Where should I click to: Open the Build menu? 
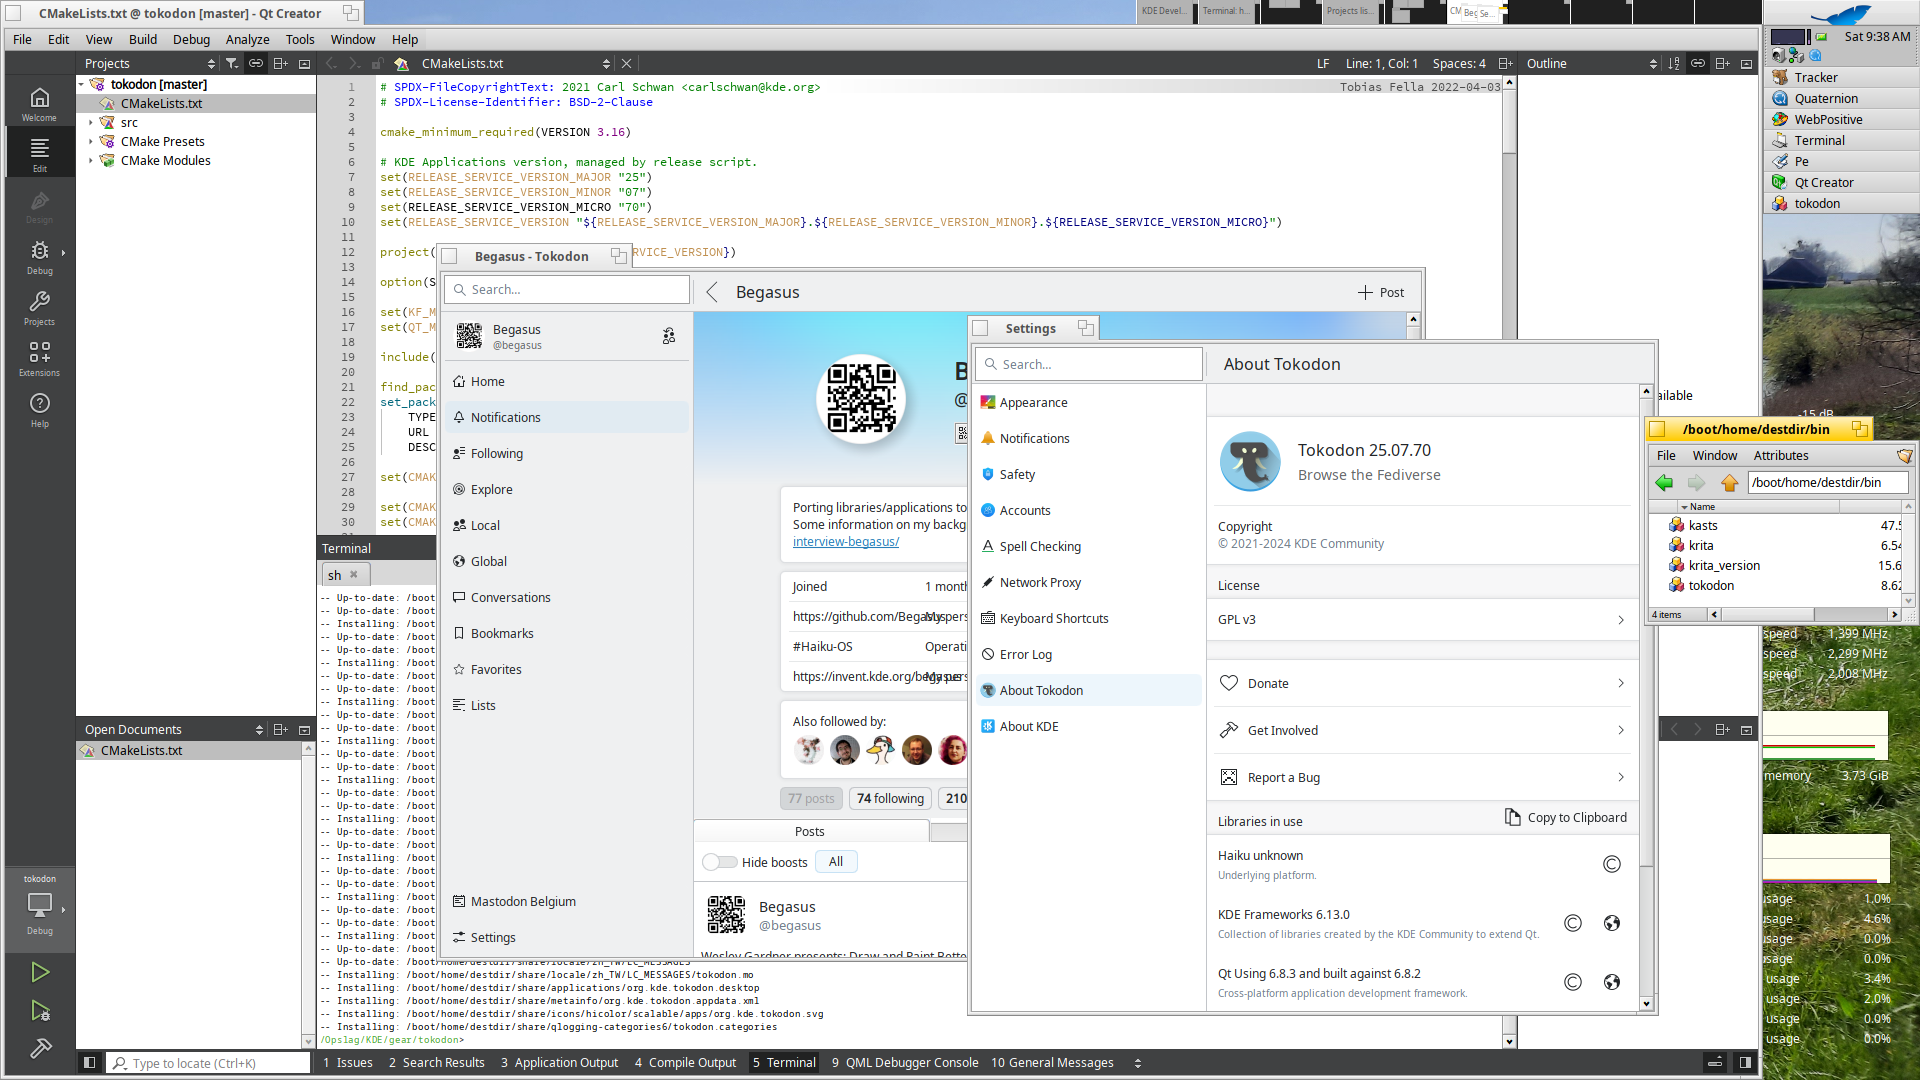click(143, 39)
